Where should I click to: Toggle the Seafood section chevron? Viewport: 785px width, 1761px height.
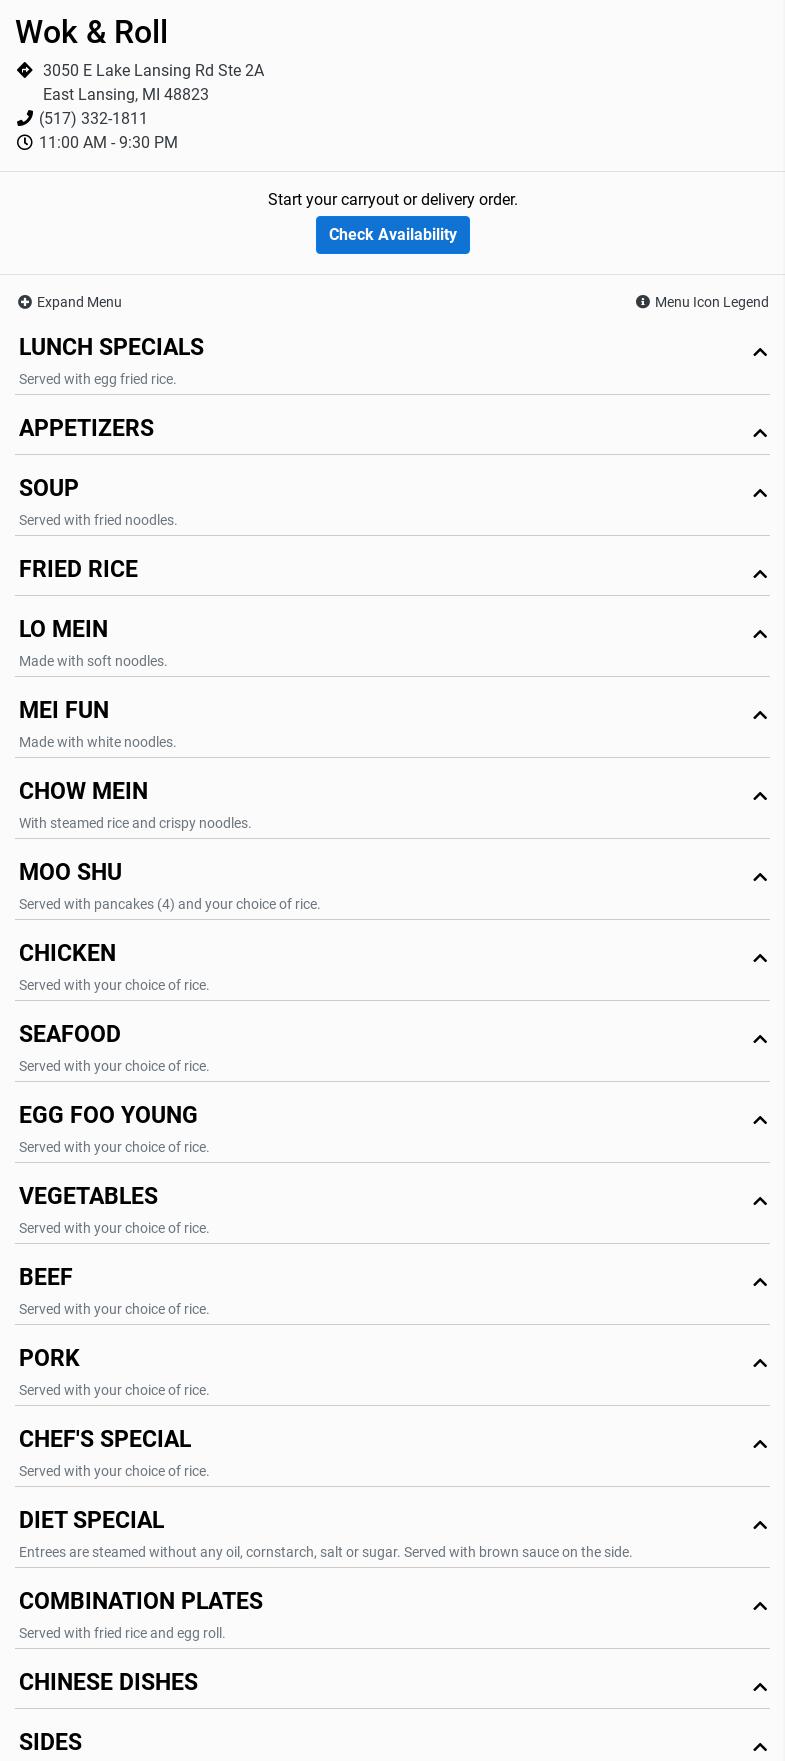760,1039
